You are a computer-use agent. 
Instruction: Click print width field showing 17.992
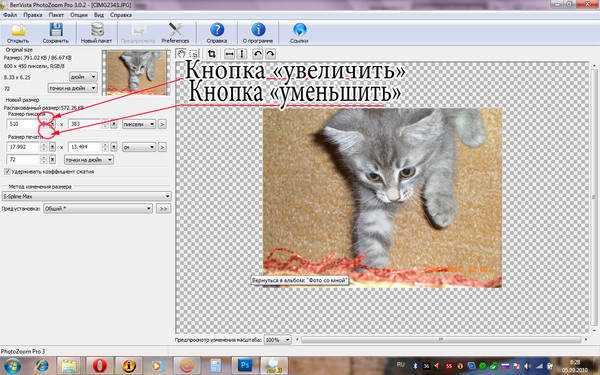pos(23,147)
